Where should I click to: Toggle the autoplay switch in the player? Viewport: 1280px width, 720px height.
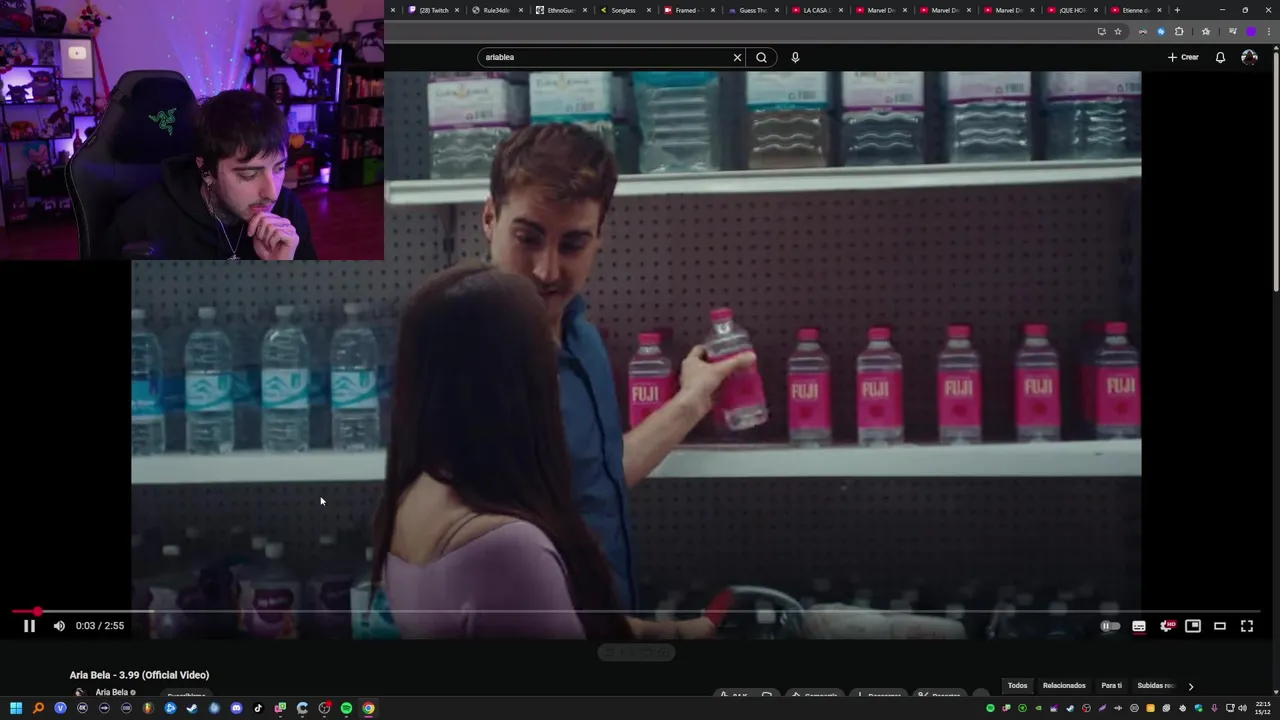tap(1110, 626)
